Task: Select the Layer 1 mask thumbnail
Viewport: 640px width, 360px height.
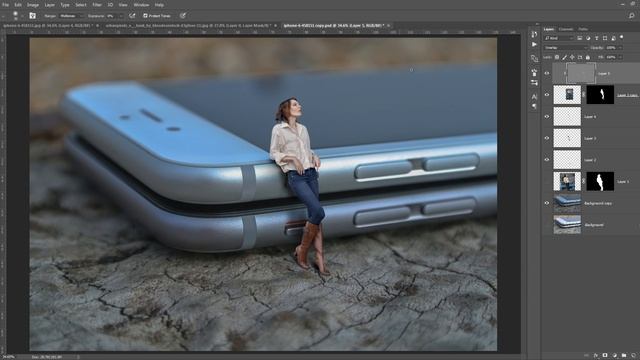Action: click(600, 181)
